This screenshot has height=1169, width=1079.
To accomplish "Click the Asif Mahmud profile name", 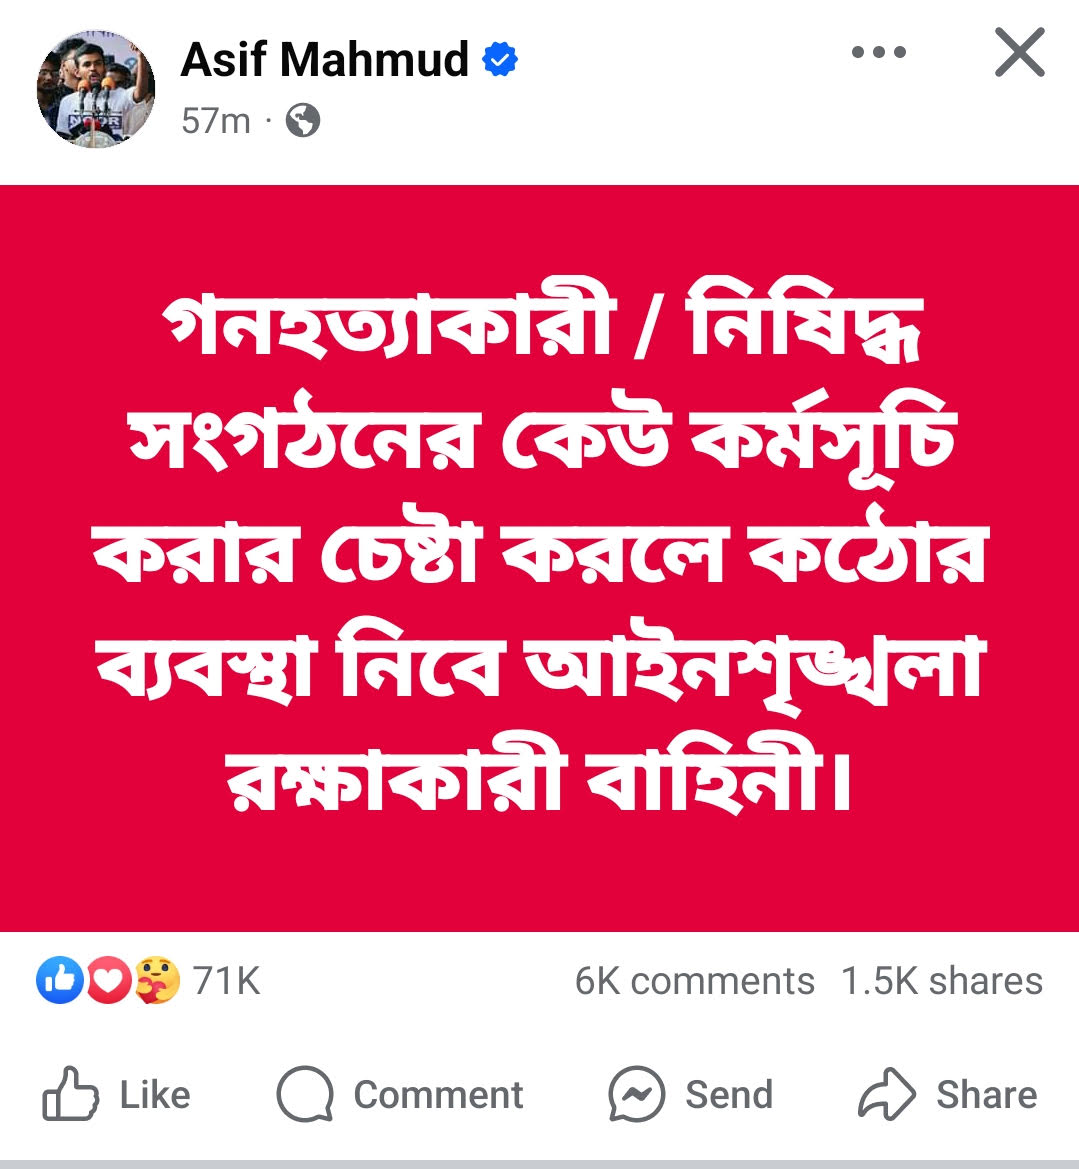I will (x=324, y=60).
